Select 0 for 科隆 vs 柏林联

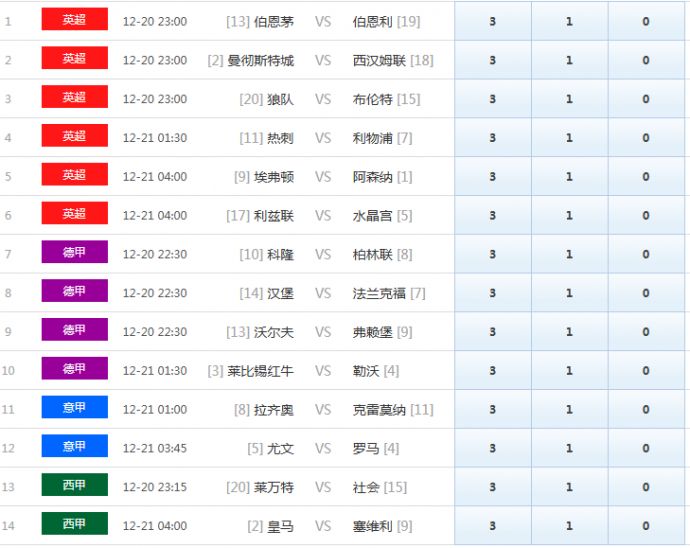pos(646,254)
